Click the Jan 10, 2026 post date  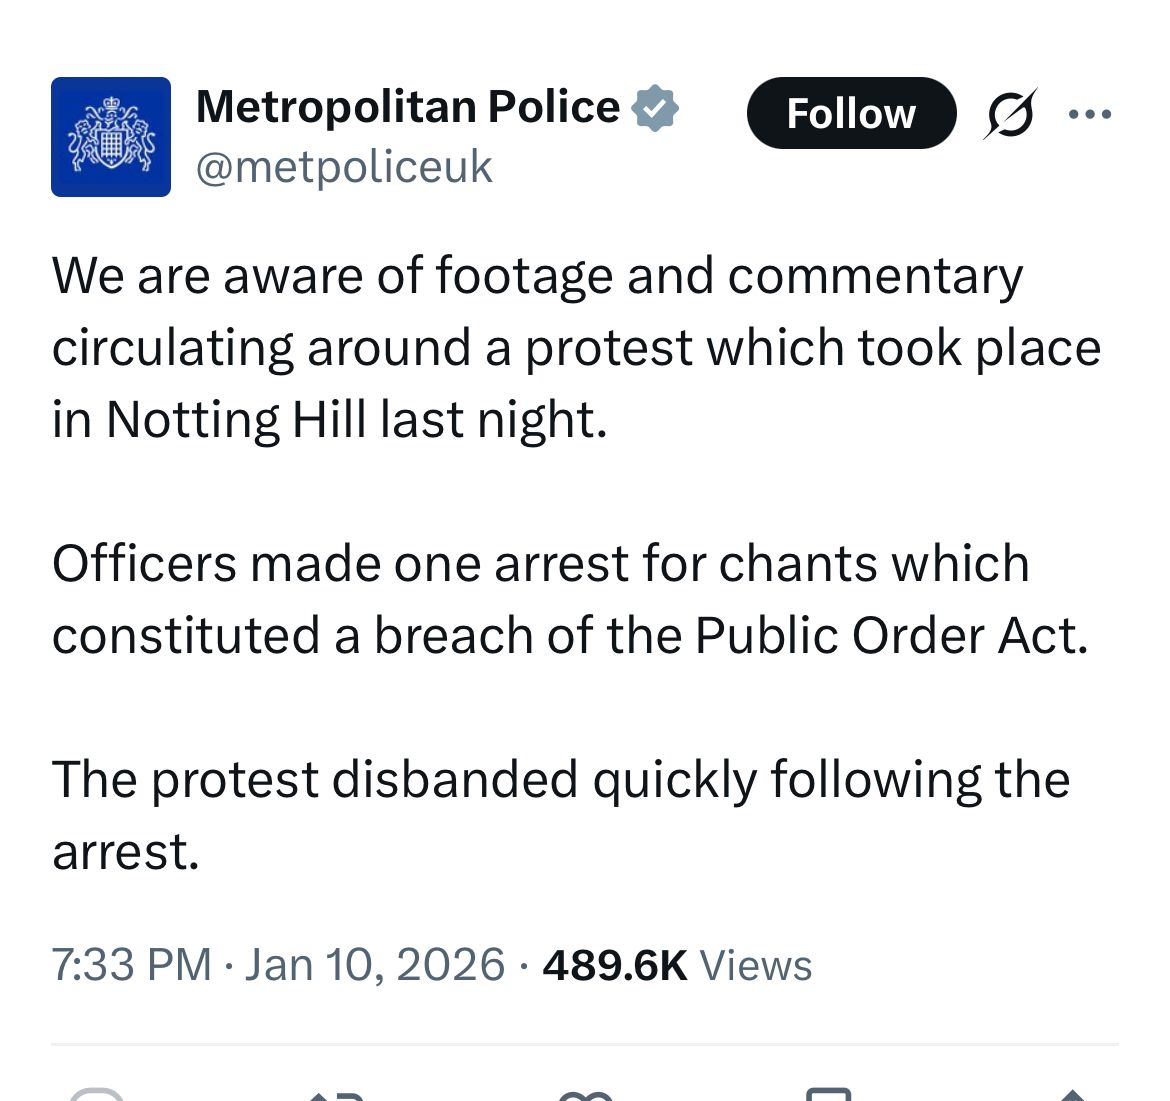coord(375,965)
